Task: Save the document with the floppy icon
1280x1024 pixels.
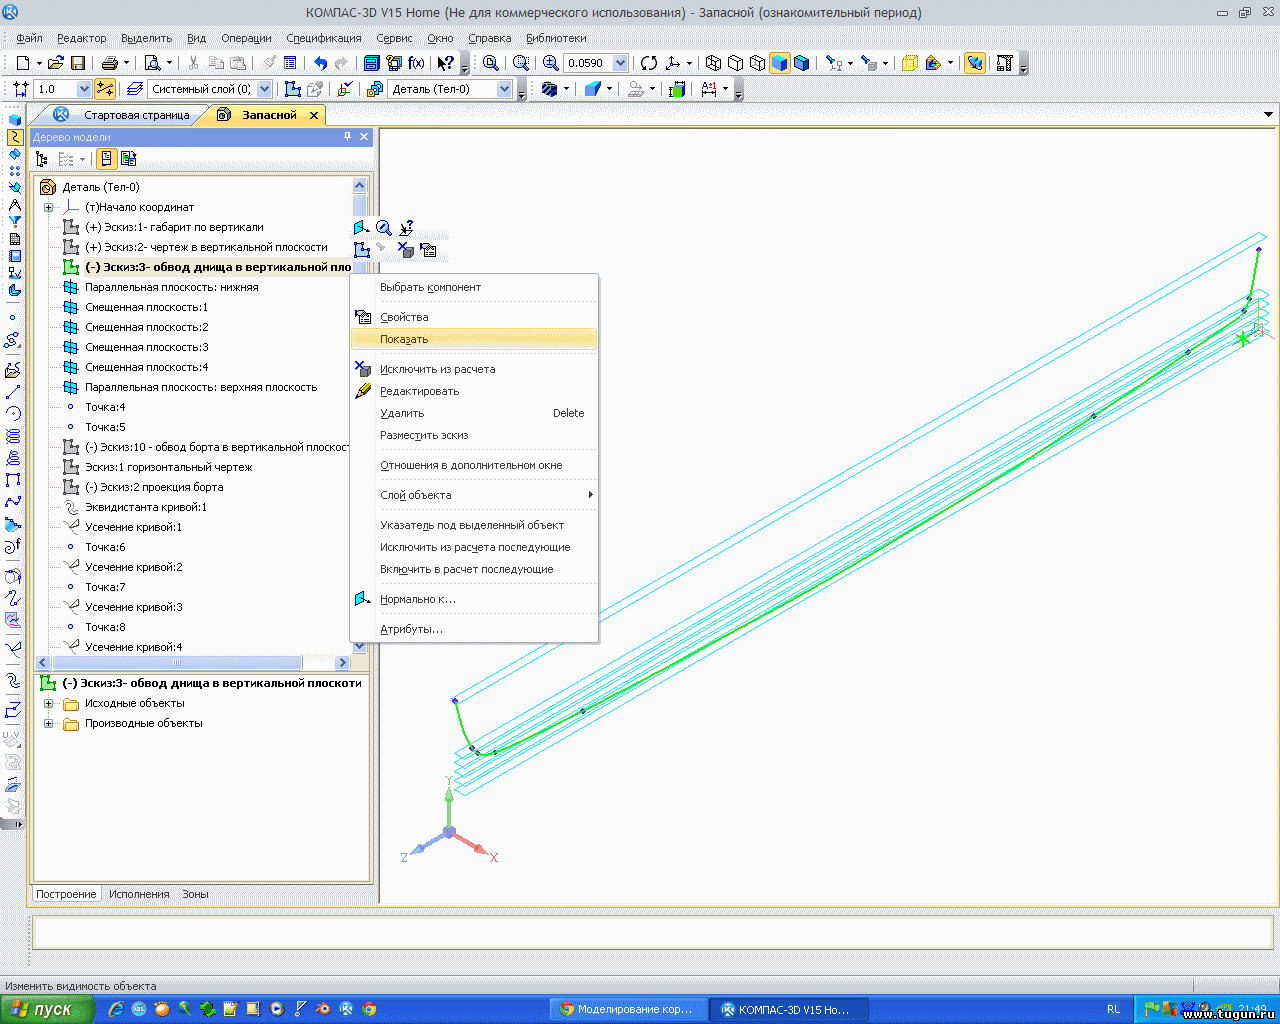Action: pyautogui.click(x=77, y=63)
